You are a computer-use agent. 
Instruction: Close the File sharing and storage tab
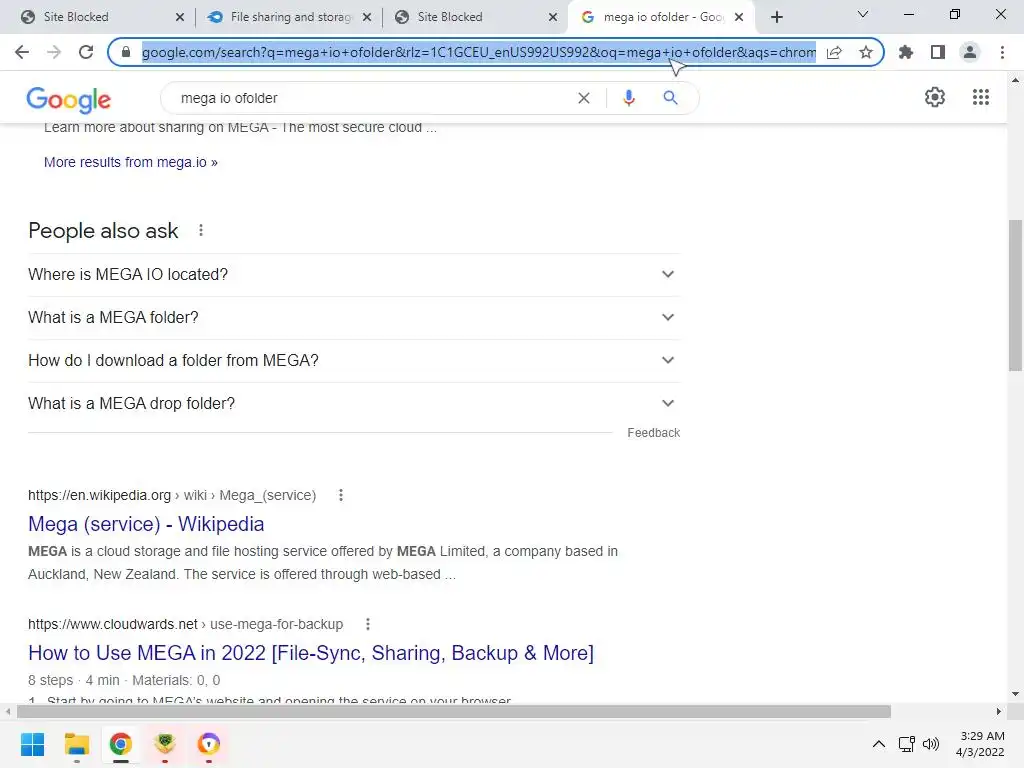tap(367, 17)
